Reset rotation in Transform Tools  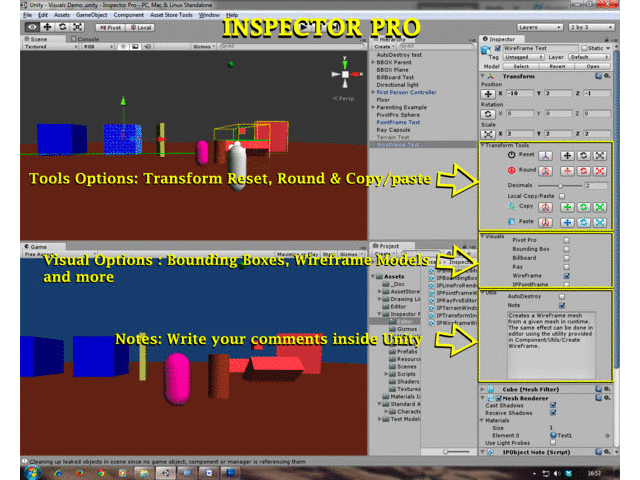(x=584, y=156)
